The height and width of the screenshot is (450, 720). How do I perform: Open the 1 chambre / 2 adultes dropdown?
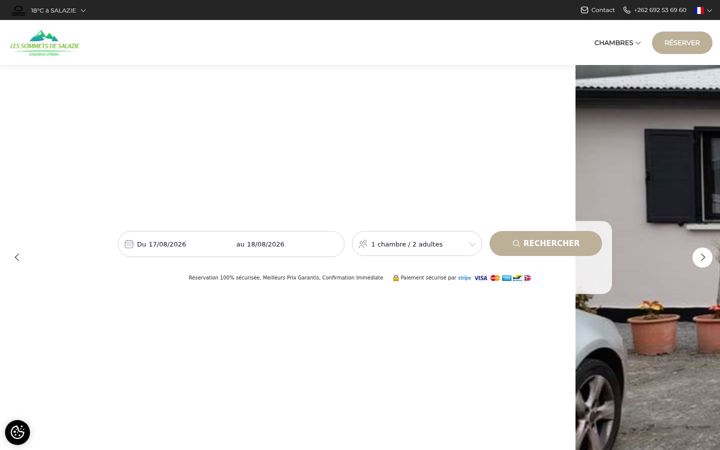tap(417, 244)
